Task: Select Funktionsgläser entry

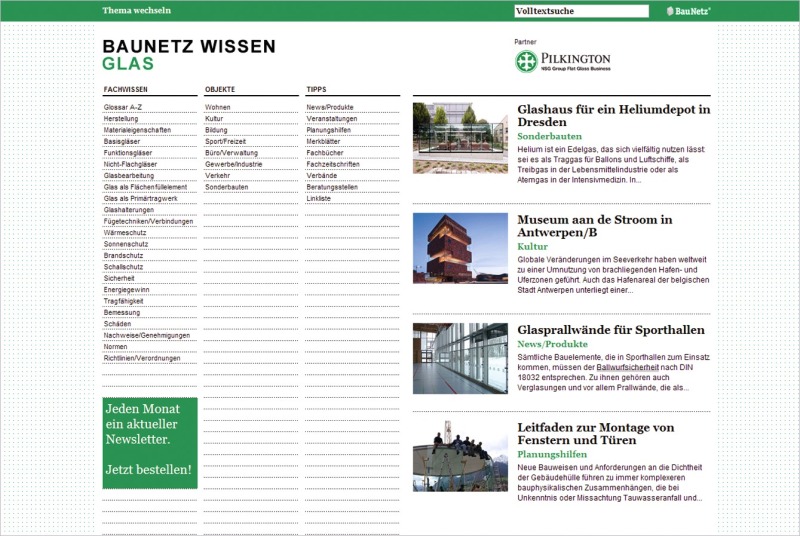Action: [x=128, y=153]
